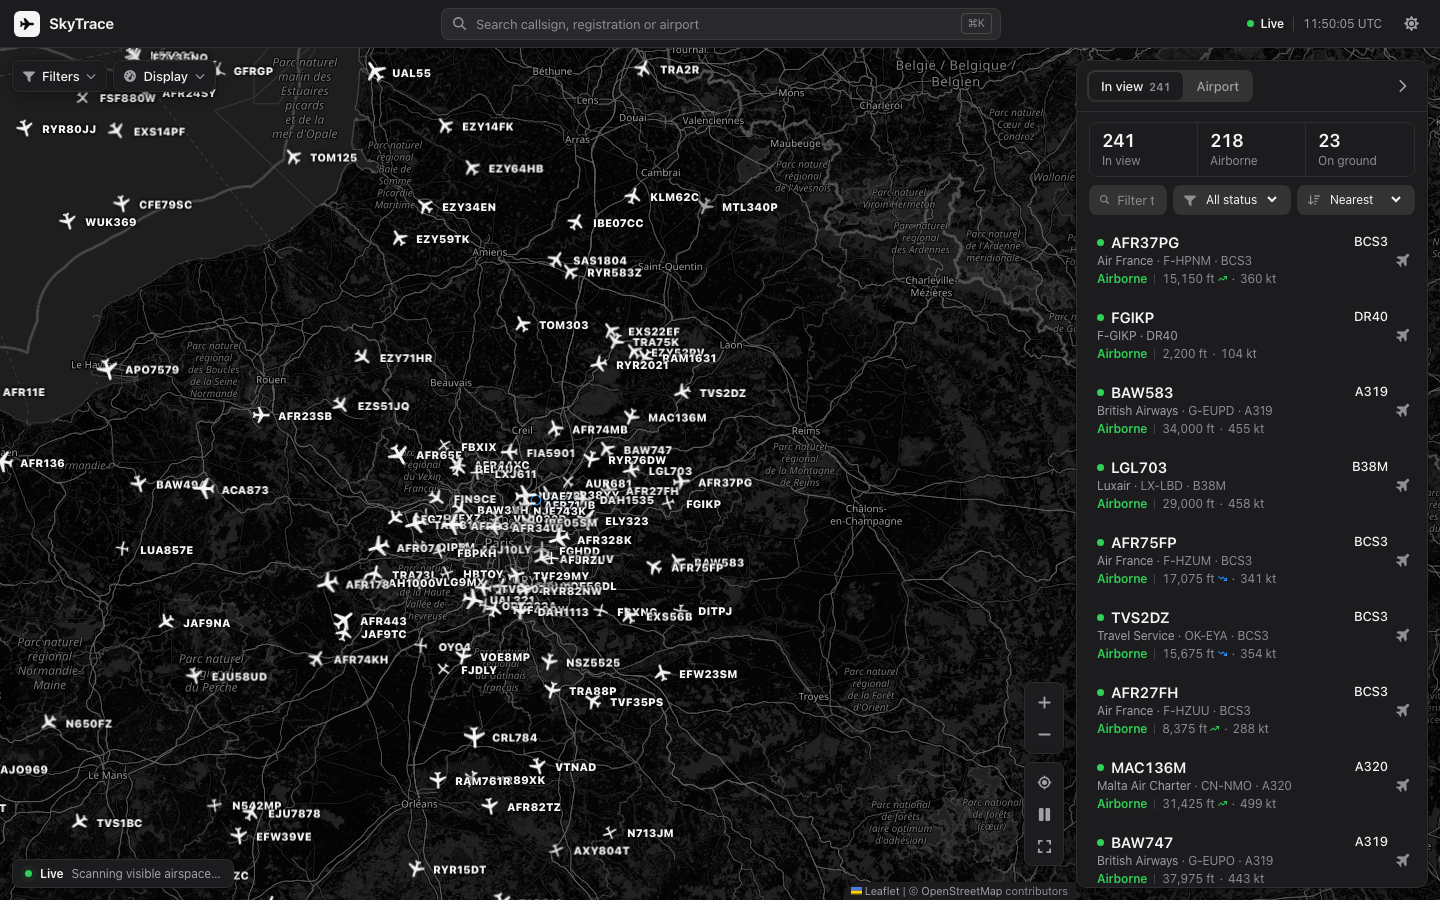Track the BAW583 flight with its plane icon
Screen dimensions: 1440x900
[x=1402, y=411]
